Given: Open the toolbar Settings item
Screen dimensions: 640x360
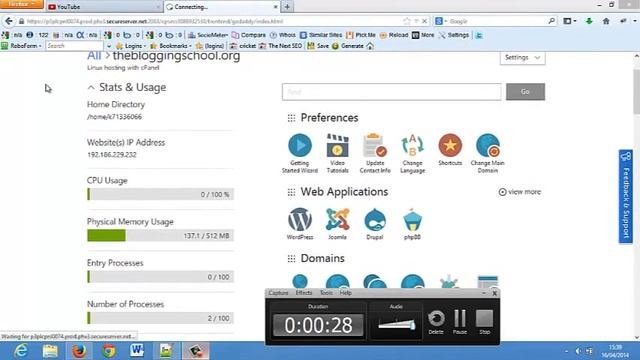Looking at the screenshot, I should (454, 35).
